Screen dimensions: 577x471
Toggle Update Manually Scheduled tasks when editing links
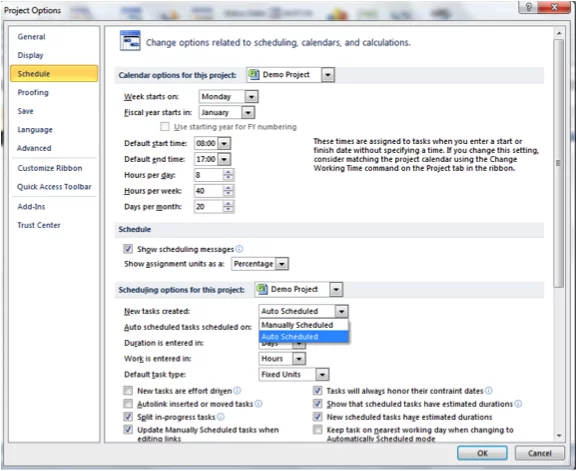point(128,430)
